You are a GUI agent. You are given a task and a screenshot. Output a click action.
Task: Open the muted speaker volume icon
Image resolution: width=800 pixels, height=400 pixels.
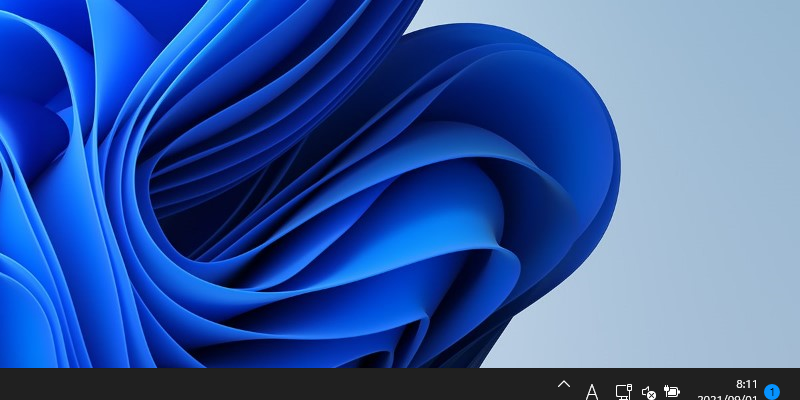click(x=648, y=392)
